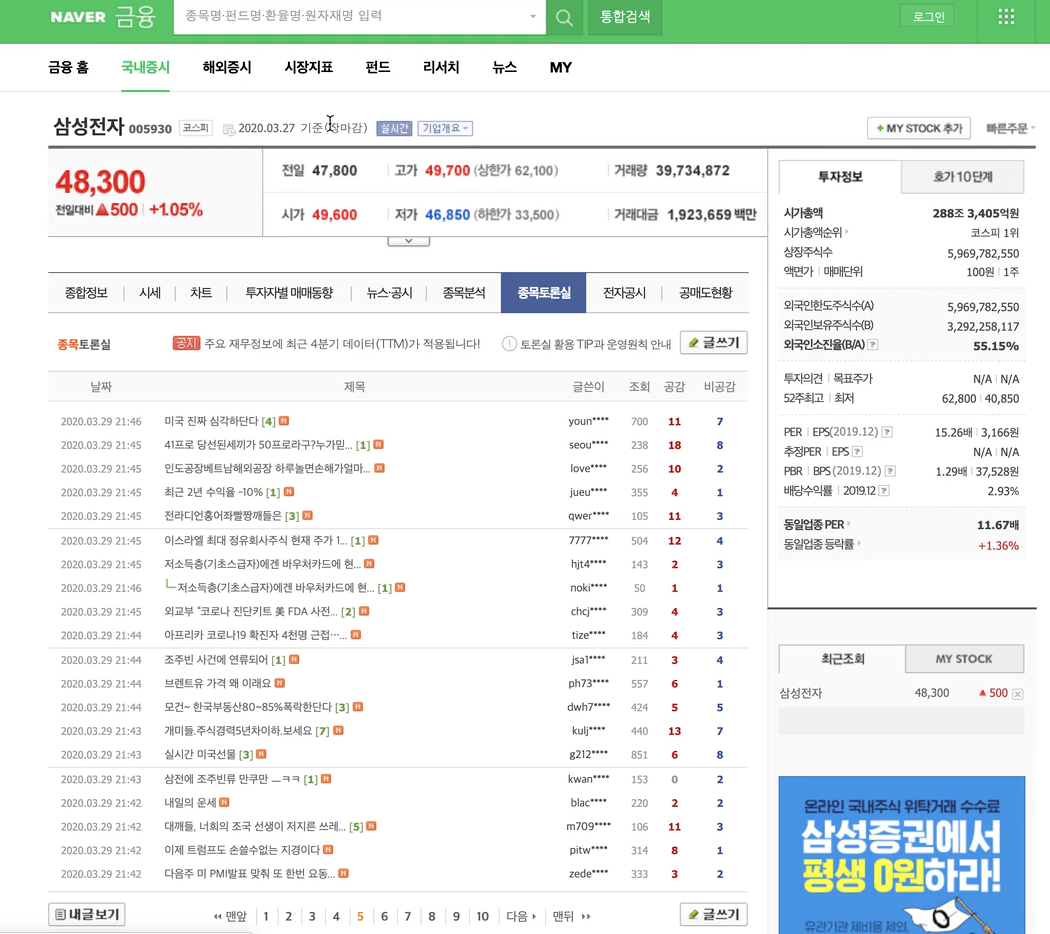The width and height of the screenshot is (1050, 934).
Task: Click question mark icon next to 외국인소진율
Action: point(873,345)
